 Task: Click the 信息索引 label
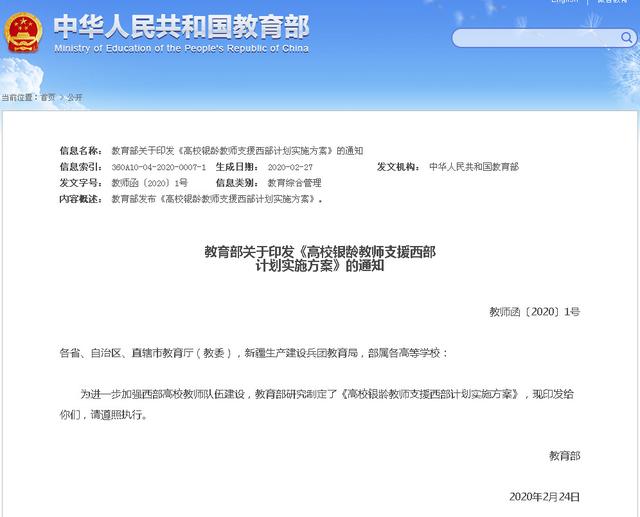[81, 166]
